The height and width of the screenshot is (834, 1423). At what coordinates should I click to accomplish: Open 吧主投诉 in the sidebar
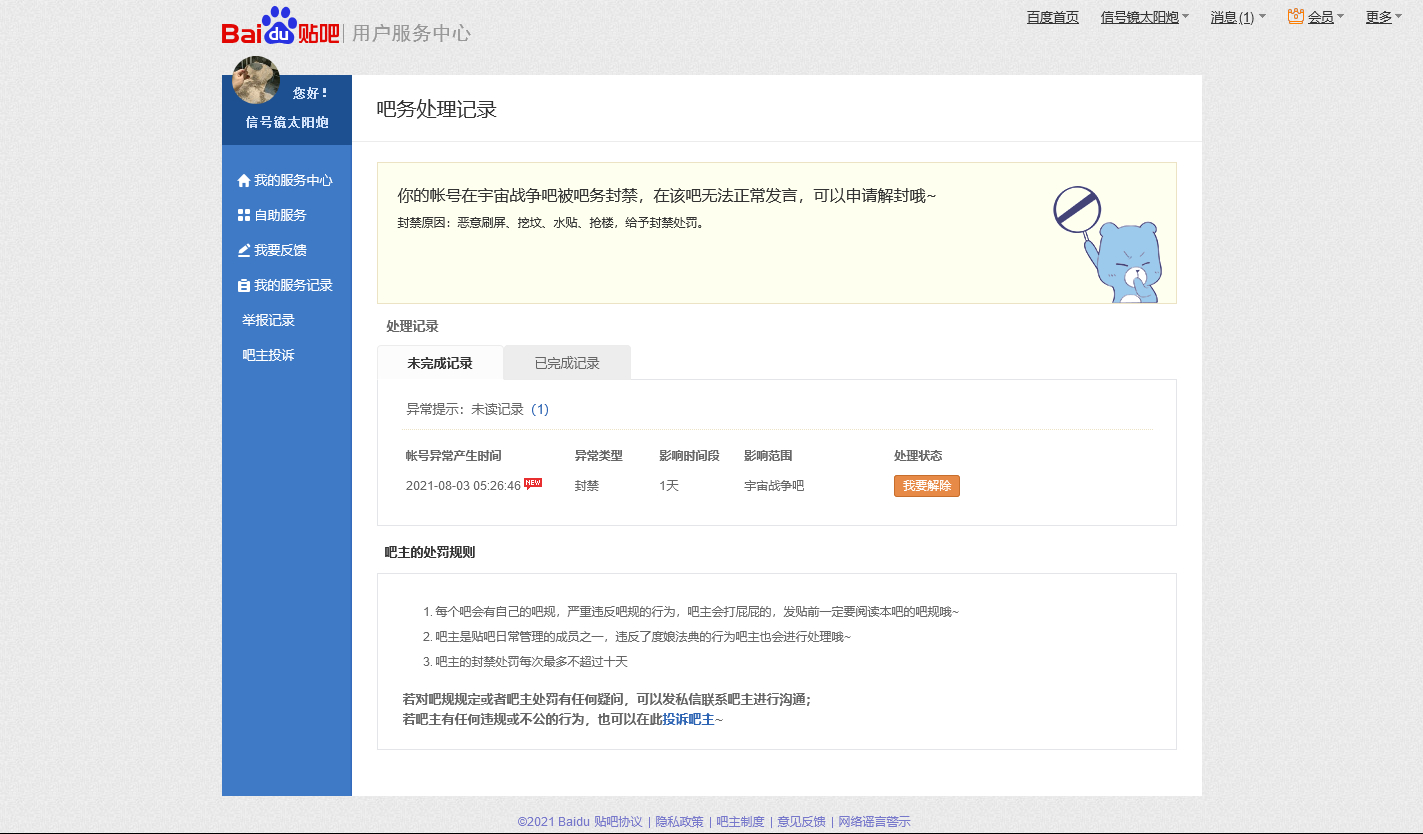[268, 355]
